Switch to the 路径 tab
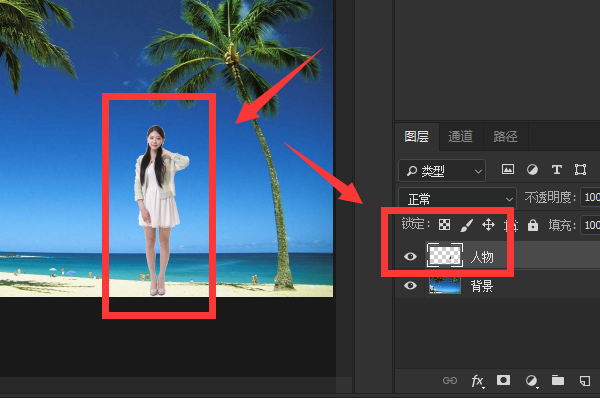This screenshot has height=400, width=600. pos(506,137)
